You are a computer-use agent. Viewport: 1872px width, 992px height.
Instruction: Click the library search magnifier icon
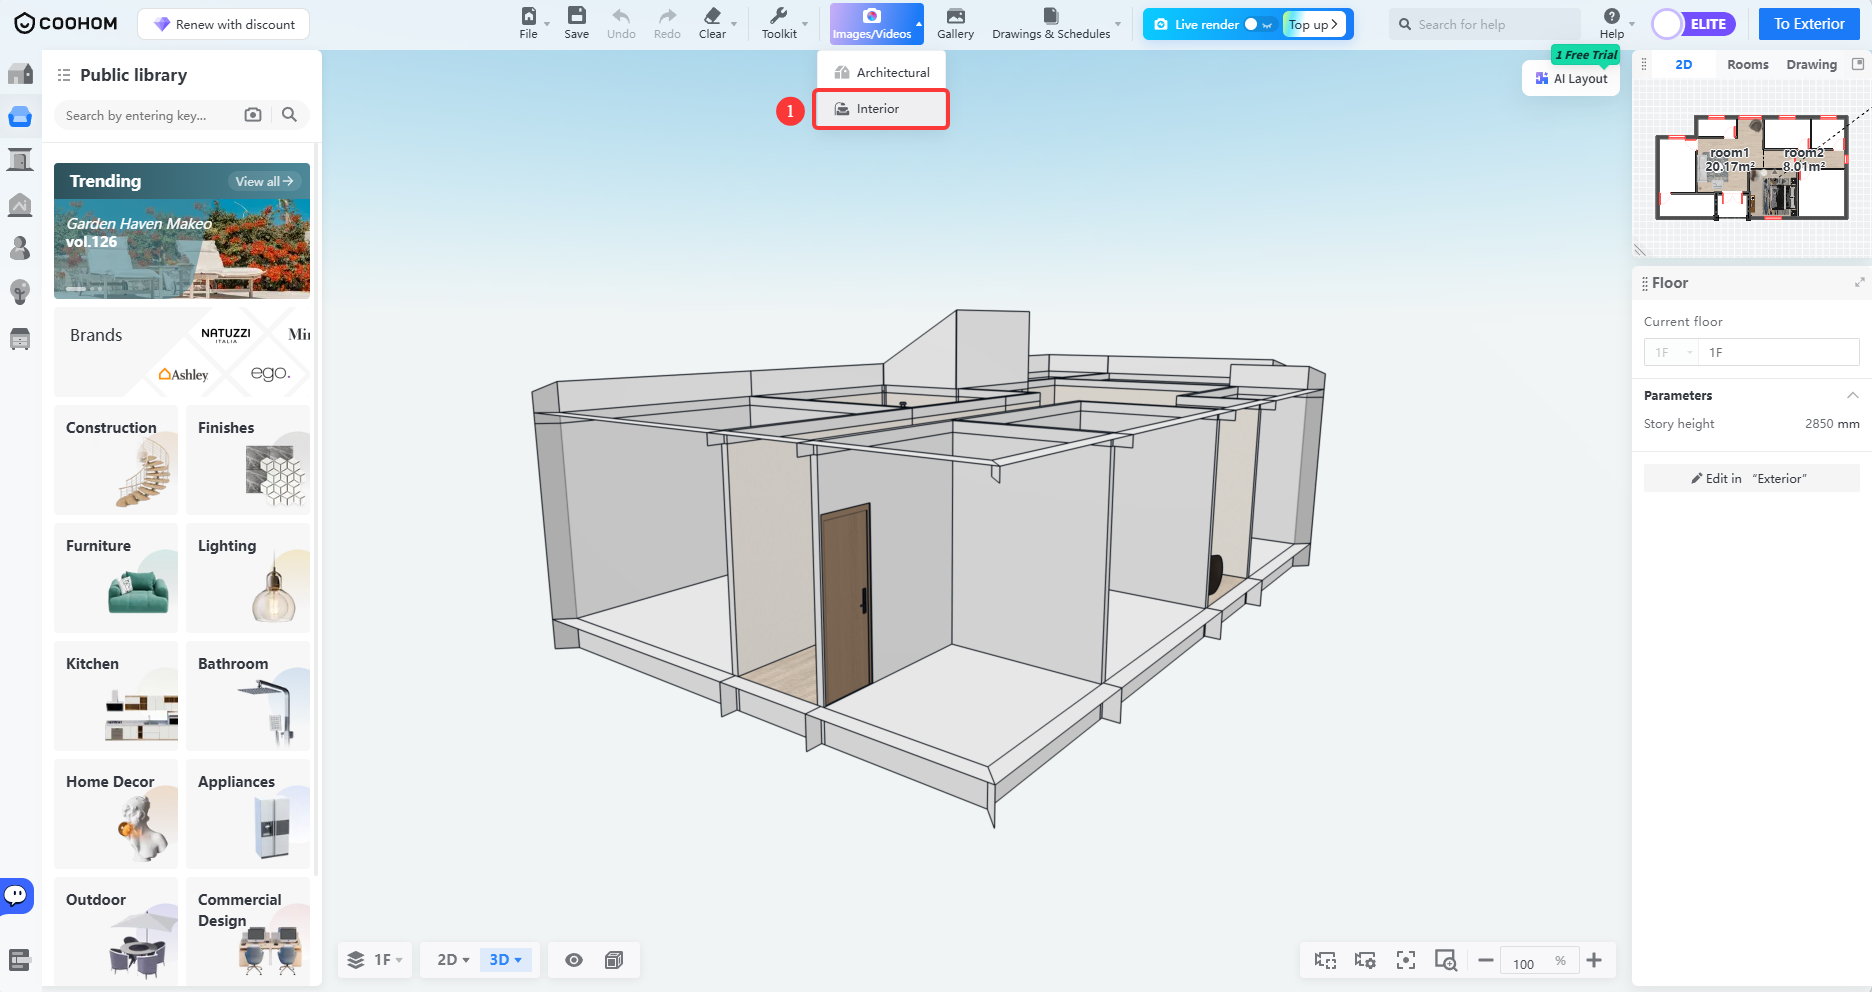289,115
